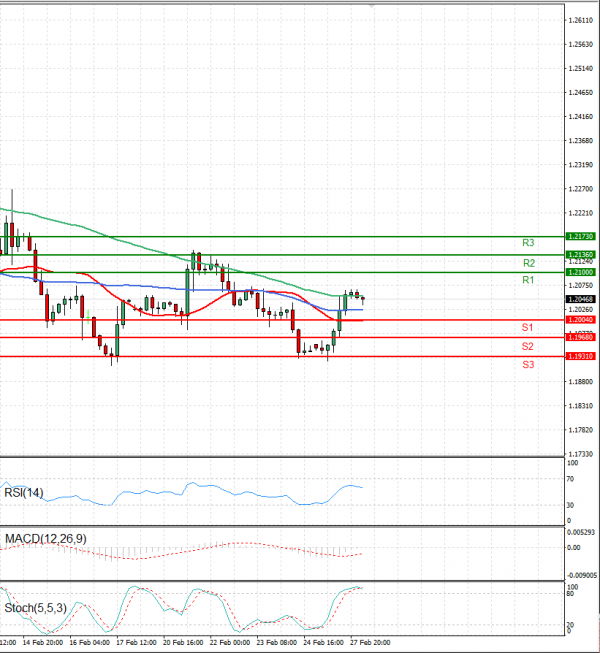This screenshot has height=653, width=600.
Task: Click the 1.23190 price axis value
Action: pyautogui.click(x=581, y=165)
